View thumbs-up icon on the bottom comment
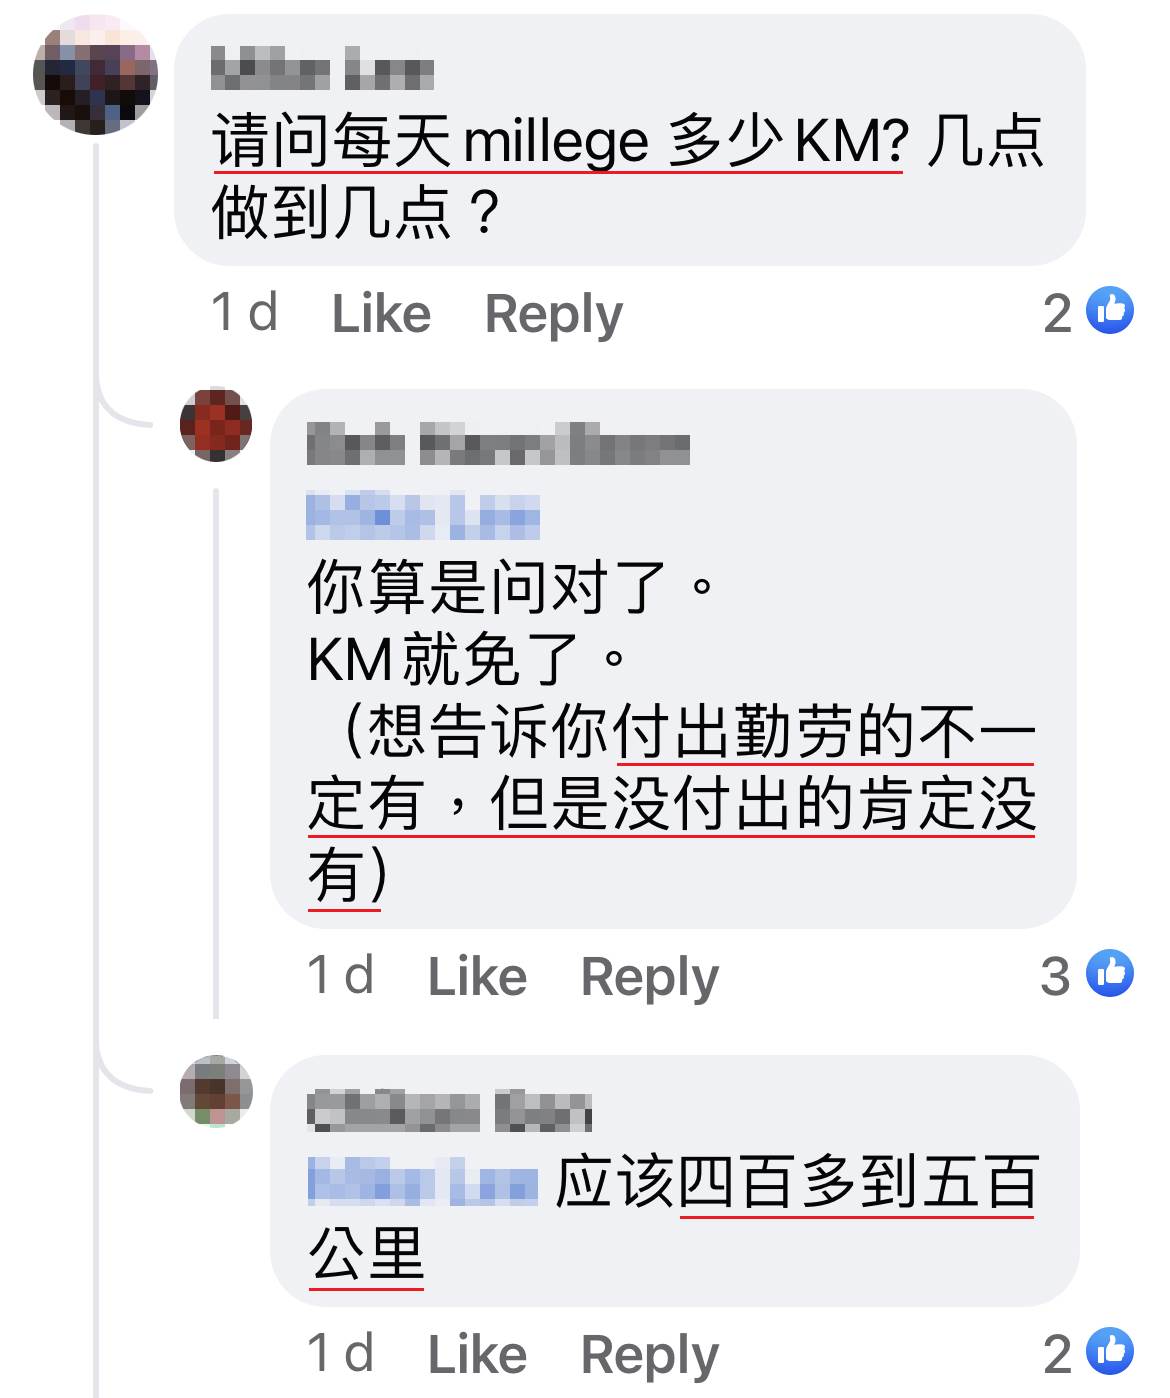The image size is (1170, 1398). (x=1110, y=1352)
